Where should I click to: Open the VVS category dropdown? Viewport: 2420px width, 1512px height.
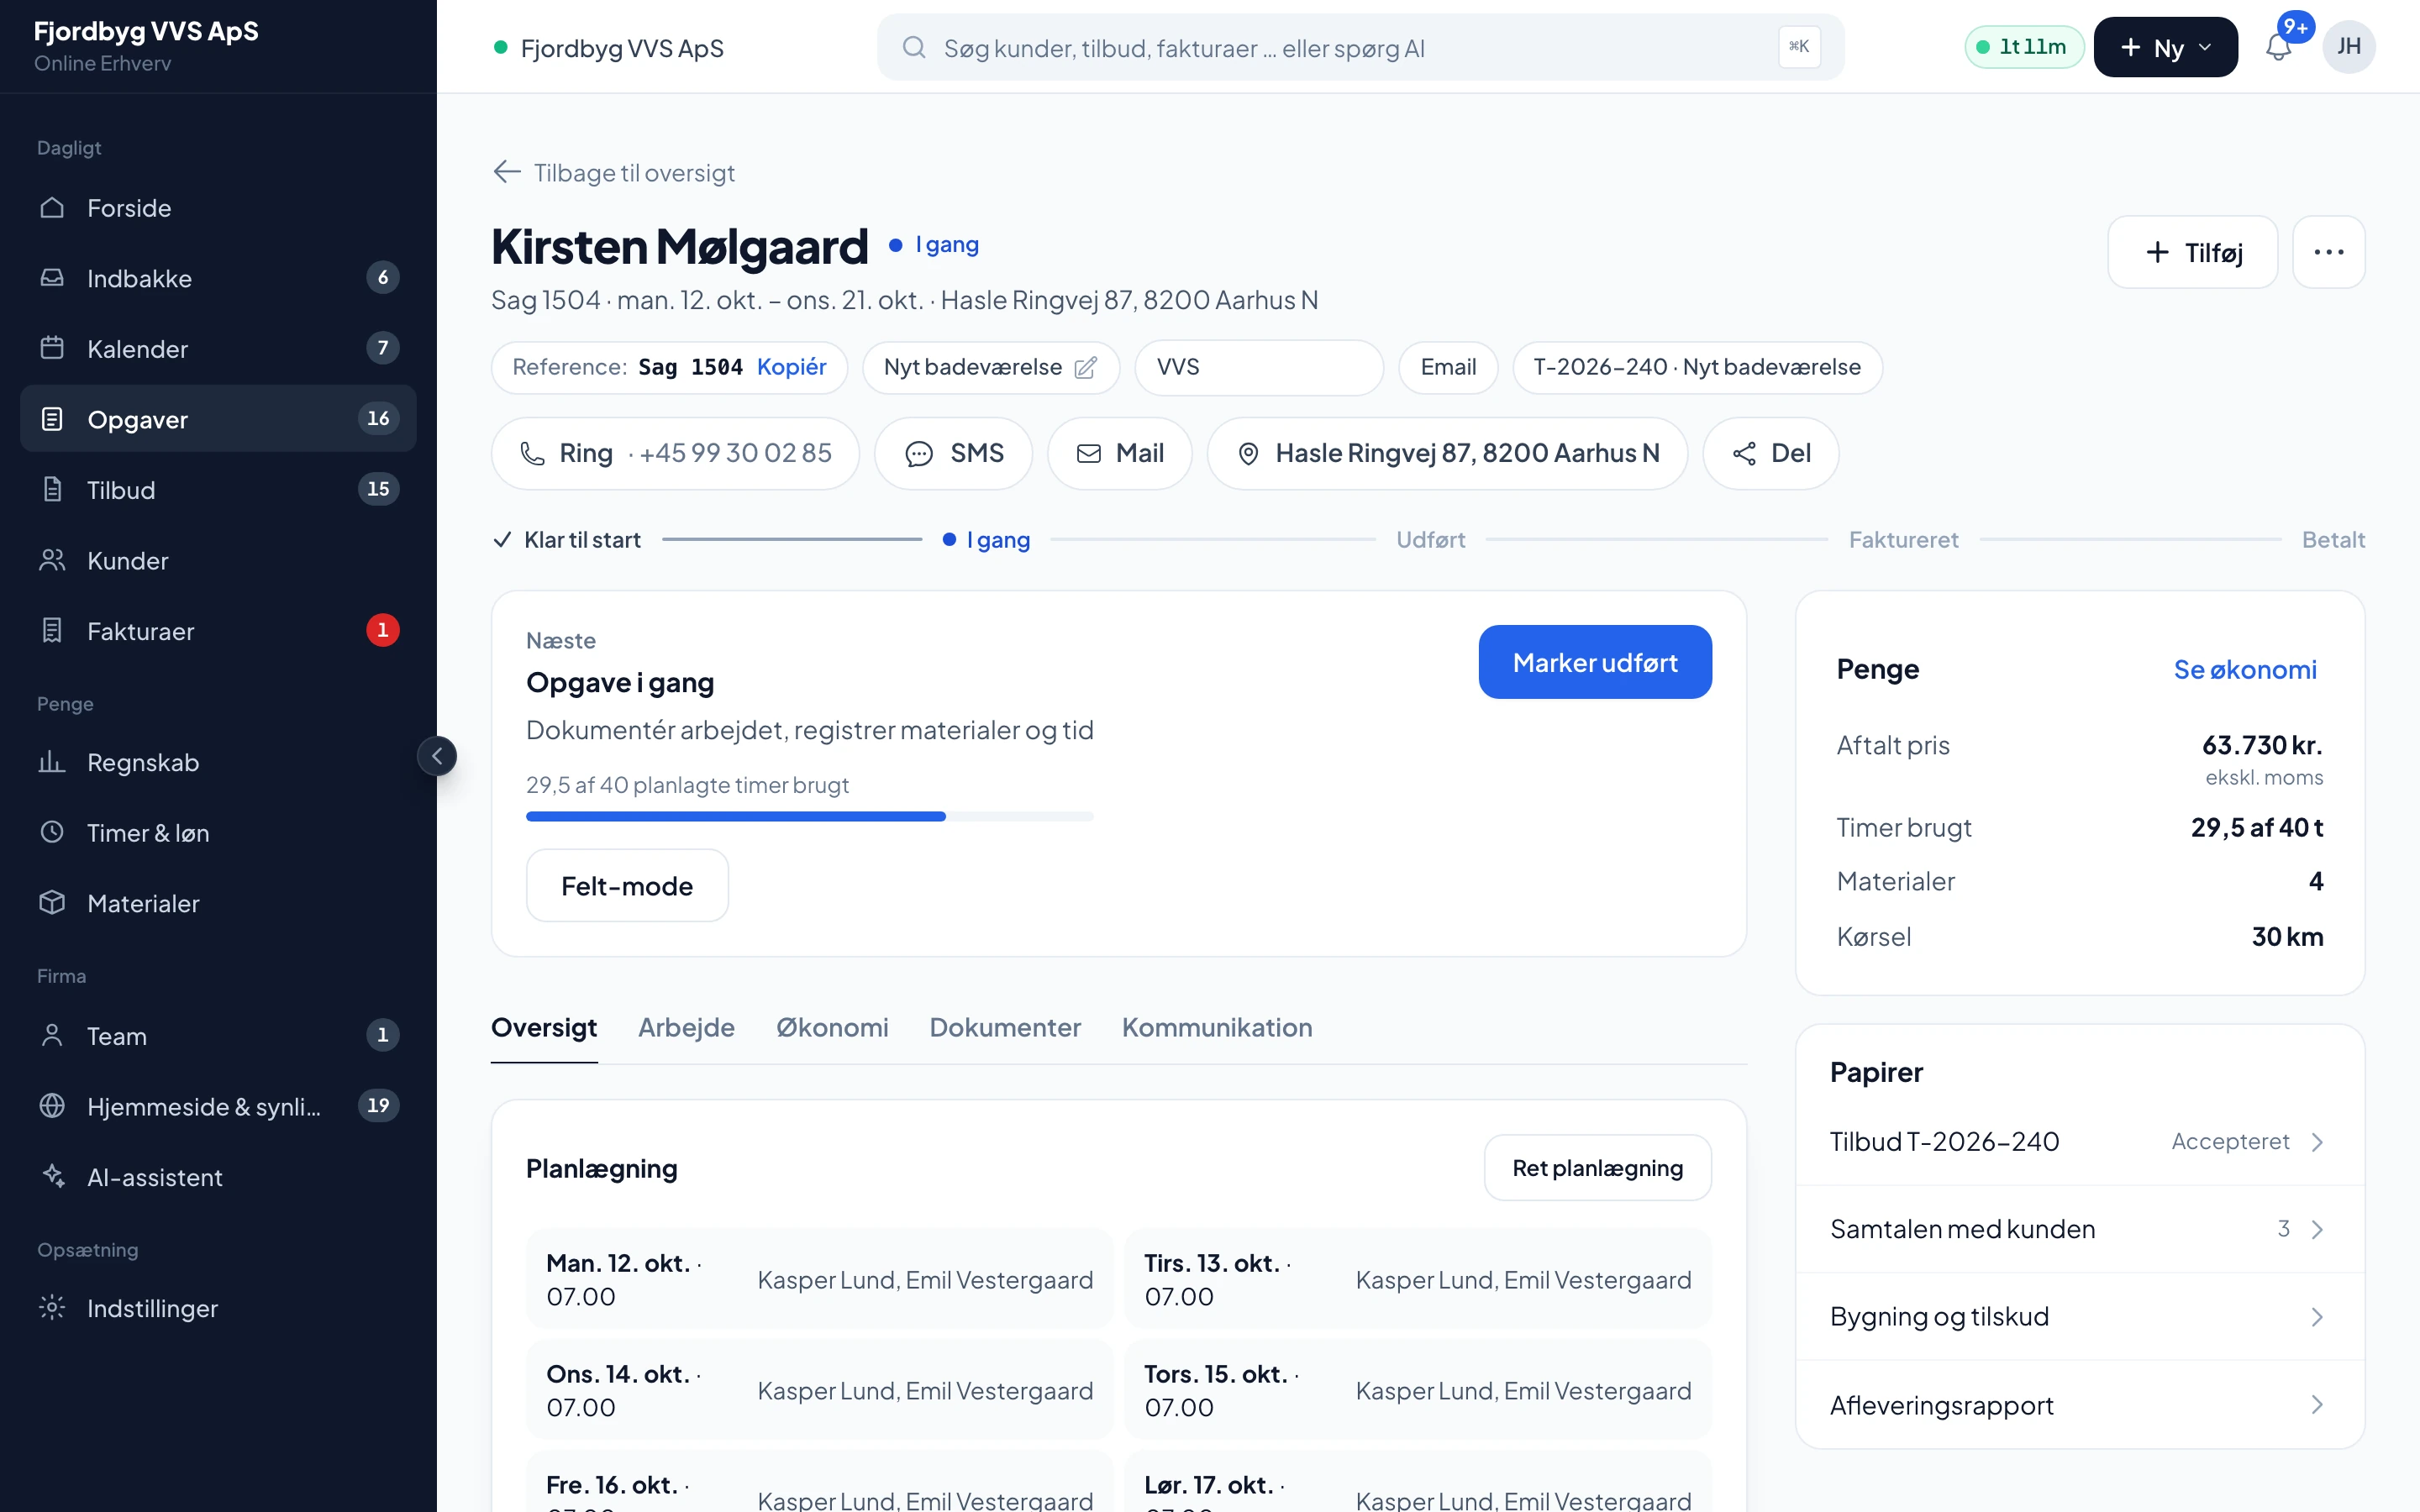click(1259, 367)
